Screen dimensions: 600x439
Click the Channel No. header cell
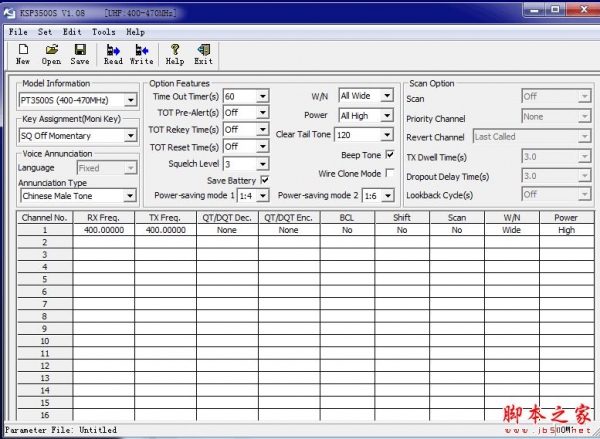(45, 218)
